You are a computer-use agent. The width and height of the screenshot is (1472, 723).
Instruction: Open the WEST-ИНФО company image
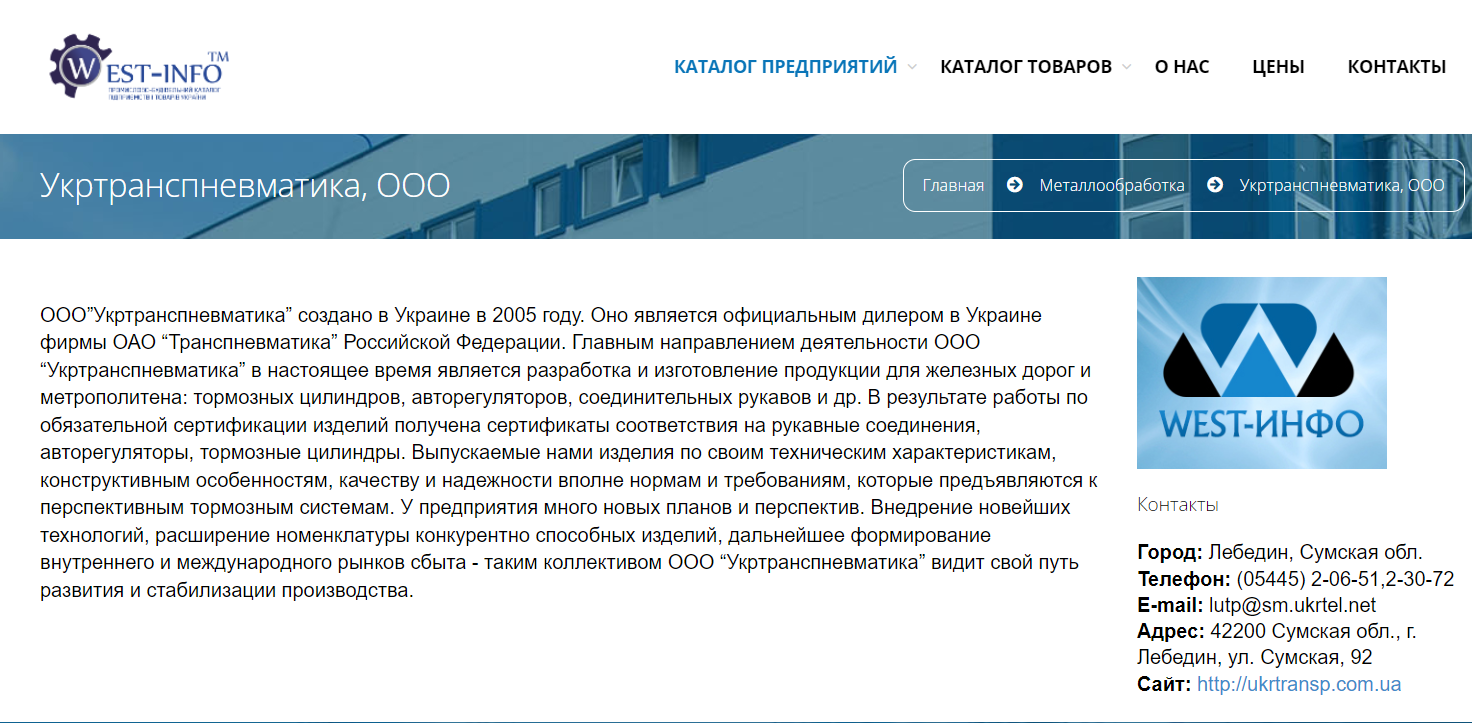(x=1262, y=373)
